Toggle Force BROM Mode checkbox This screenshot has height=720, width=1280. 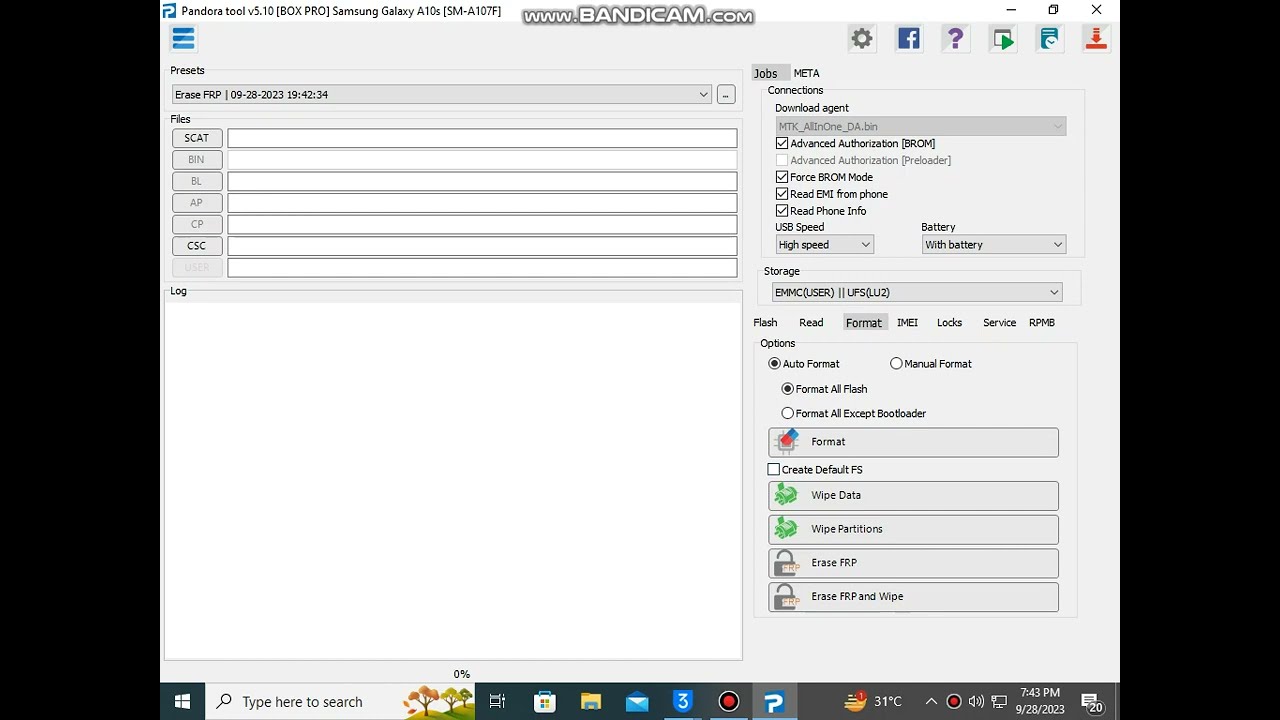pyautogui.click(x=782, y=178)
